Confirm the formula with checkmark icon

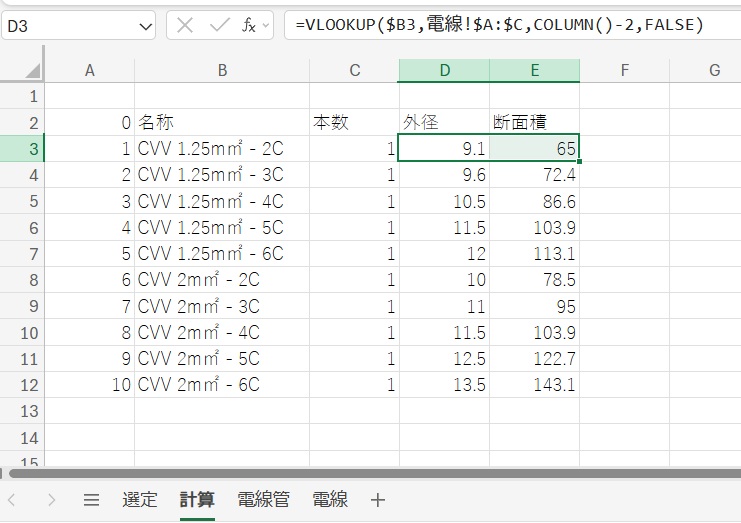coord(219,25)
